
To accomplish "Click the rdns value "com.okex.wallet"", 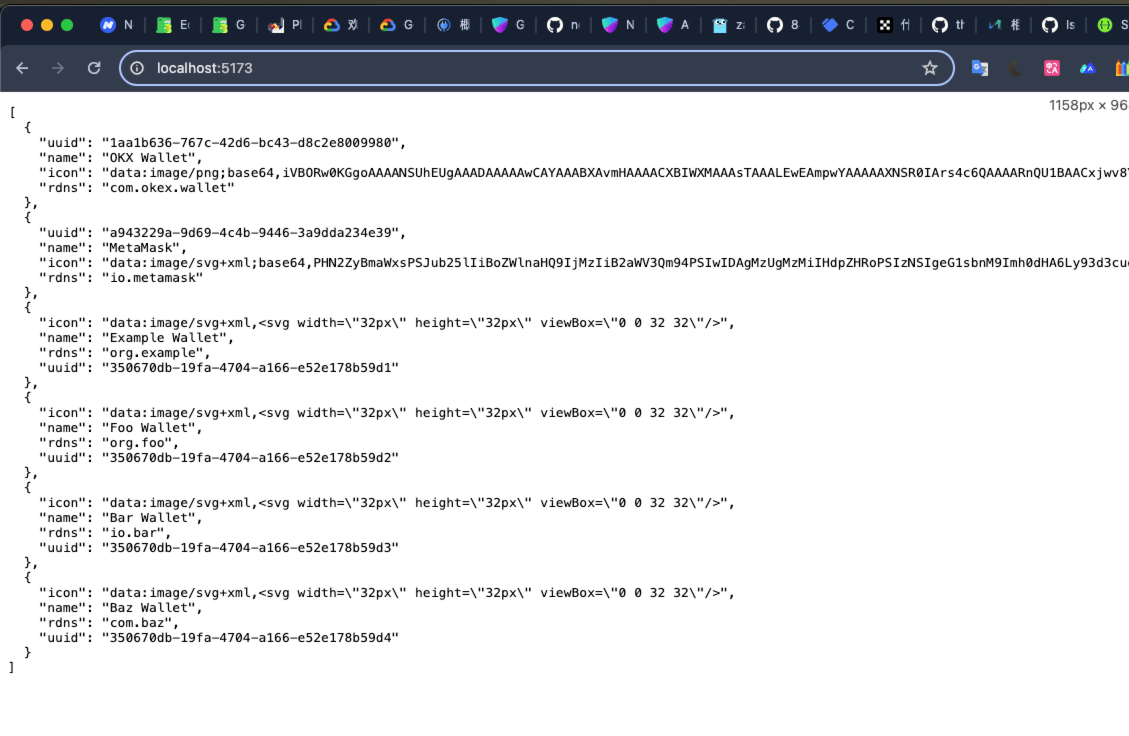I will pos(168,188).
